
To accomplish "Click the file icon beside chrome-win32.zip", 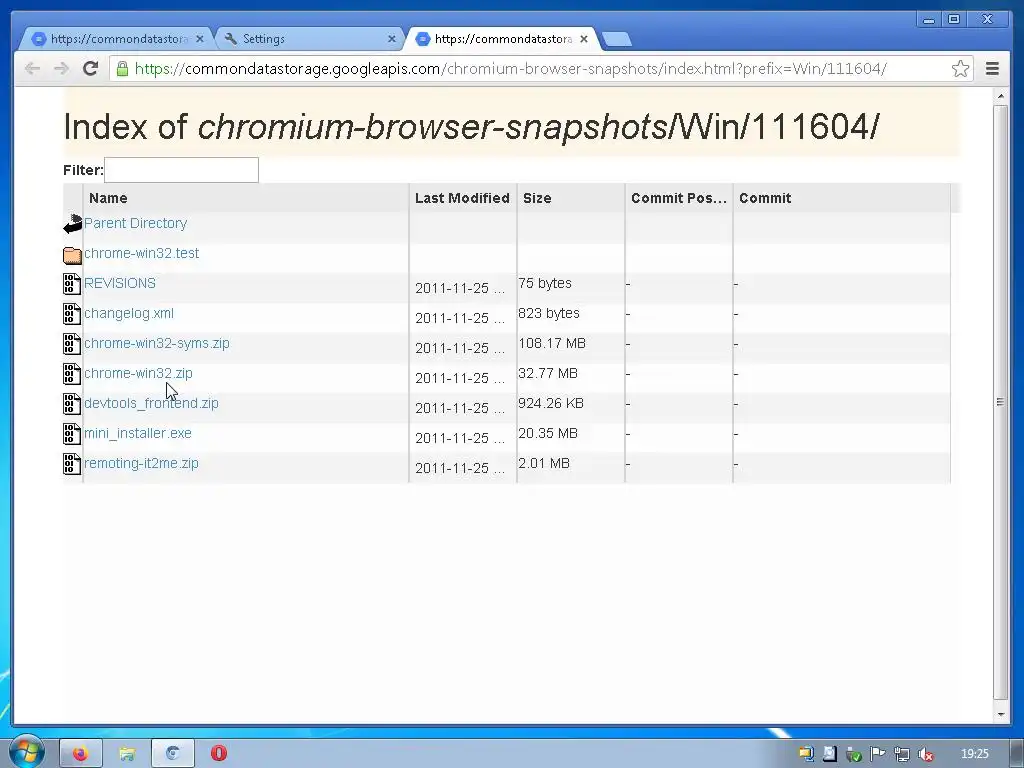I will (72, 374).
